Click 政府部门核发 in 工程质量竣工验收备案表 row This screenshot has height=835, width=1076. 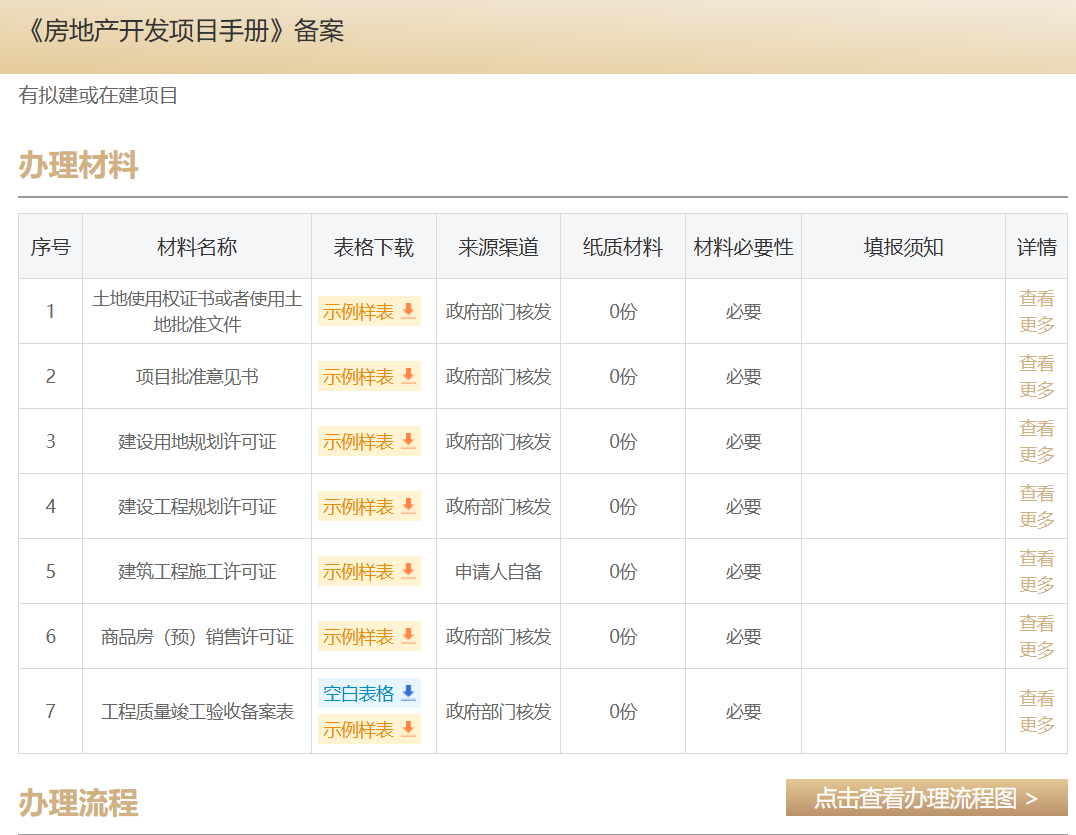498,711
